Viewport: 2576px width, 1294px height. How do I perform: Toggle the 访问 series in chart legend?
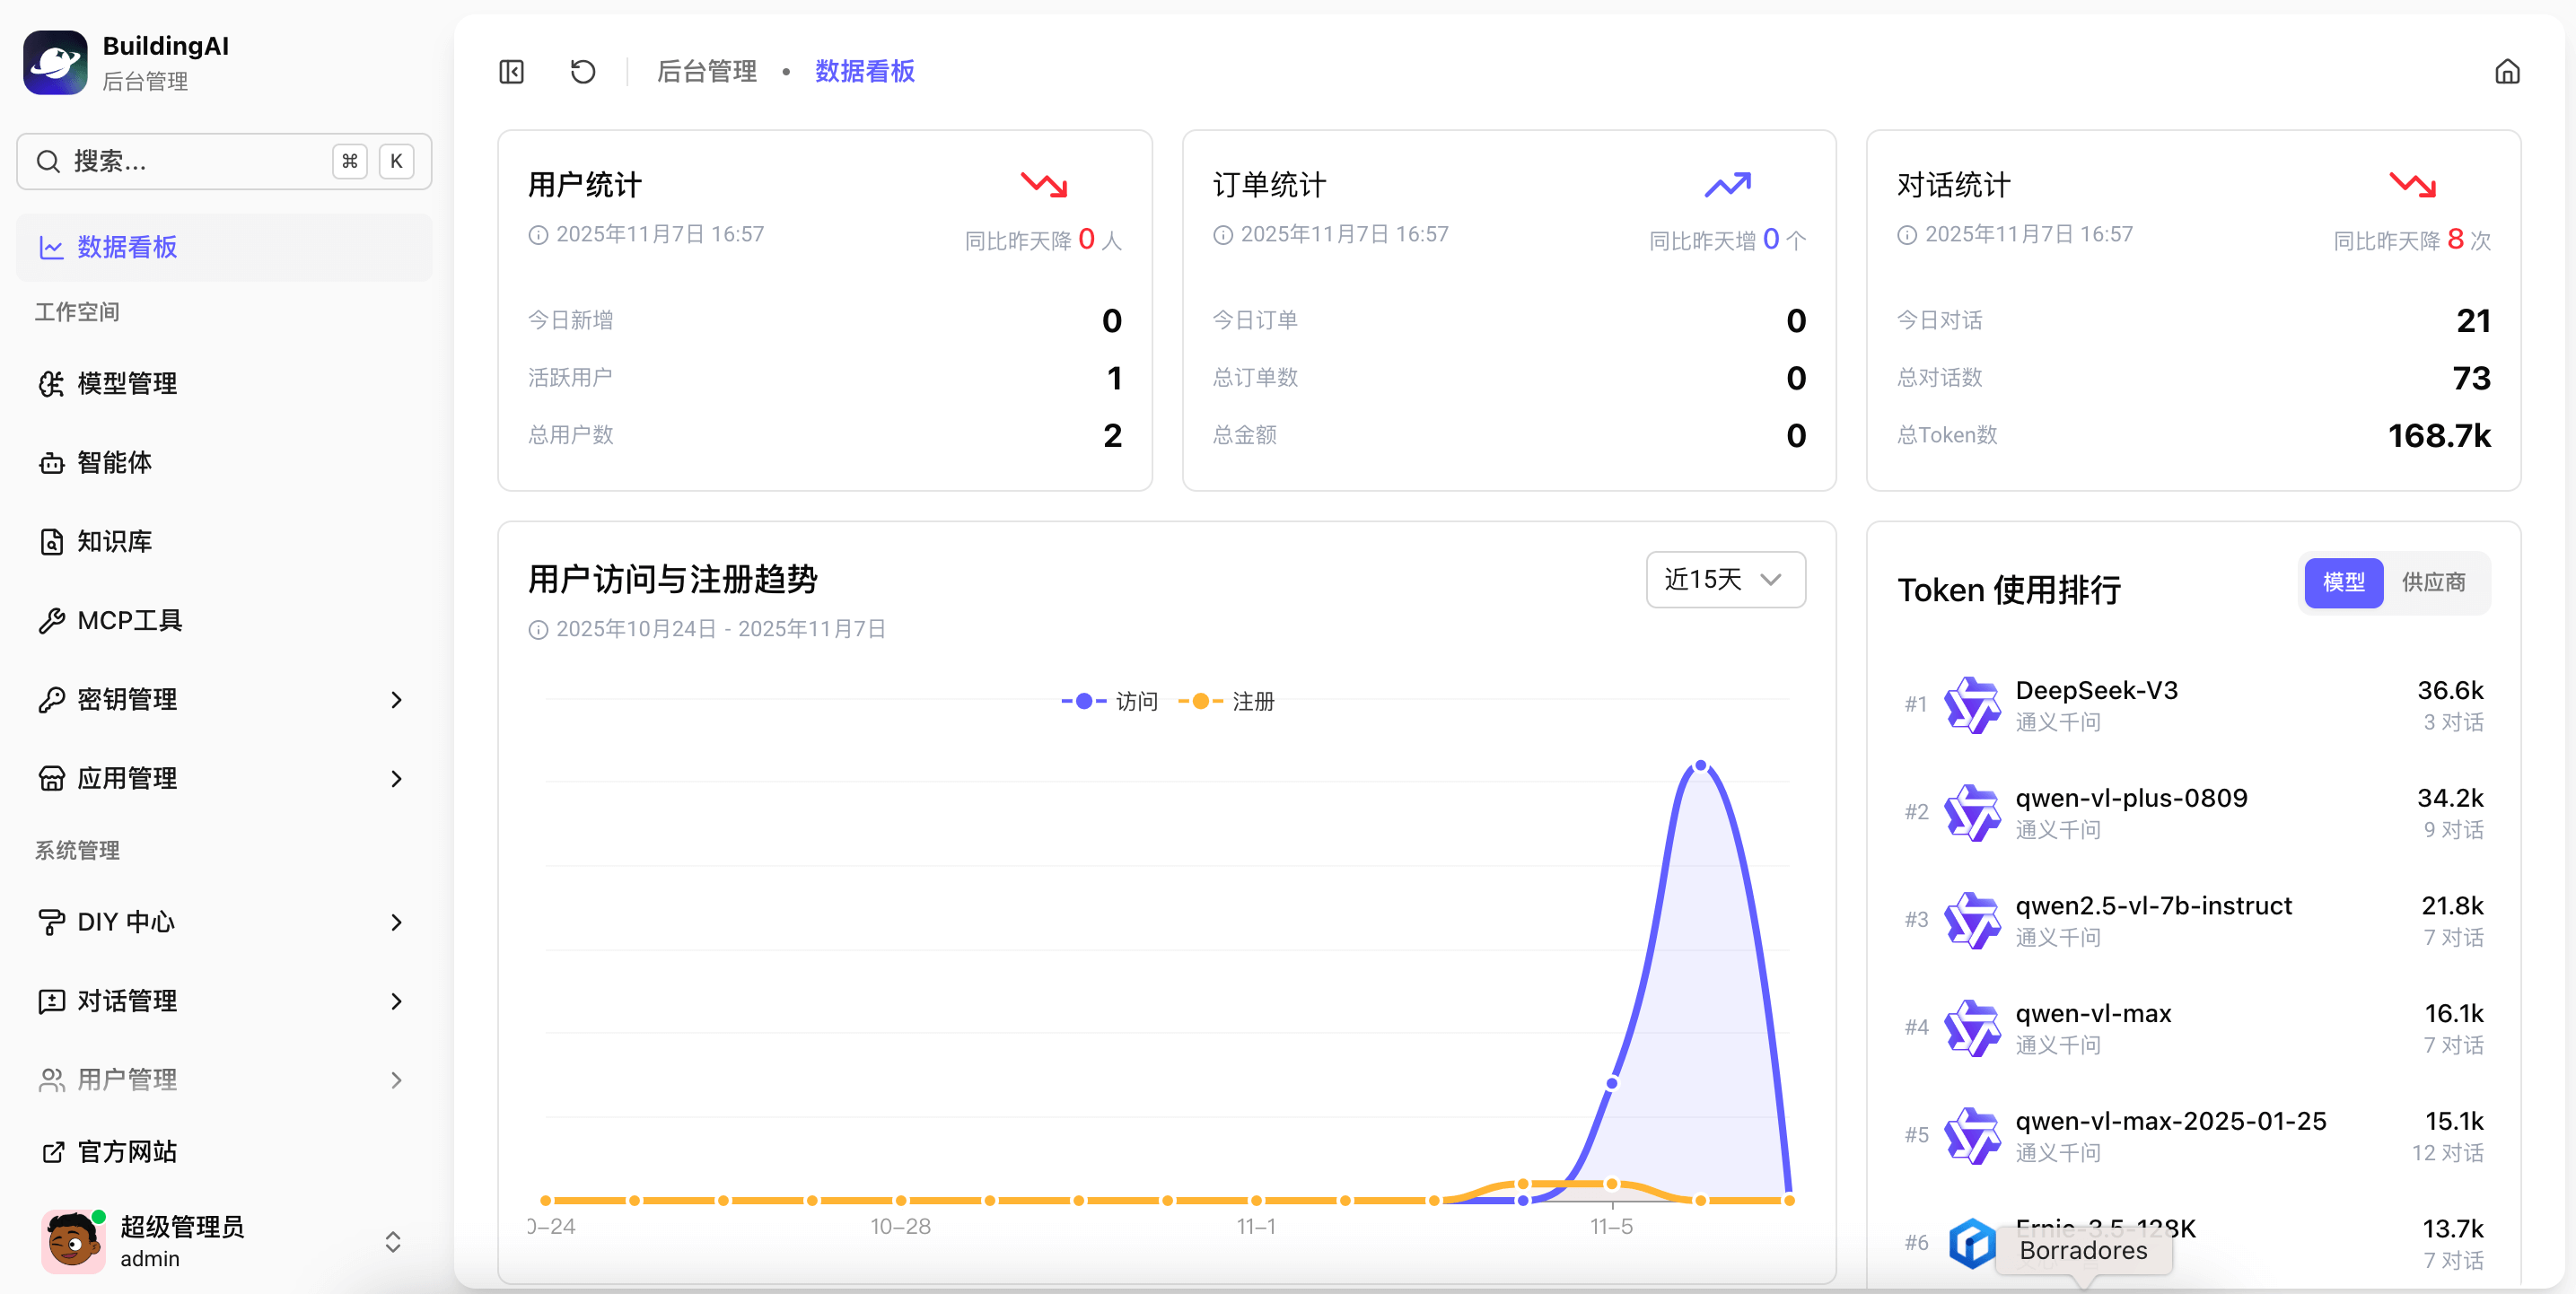point(1110,701)
